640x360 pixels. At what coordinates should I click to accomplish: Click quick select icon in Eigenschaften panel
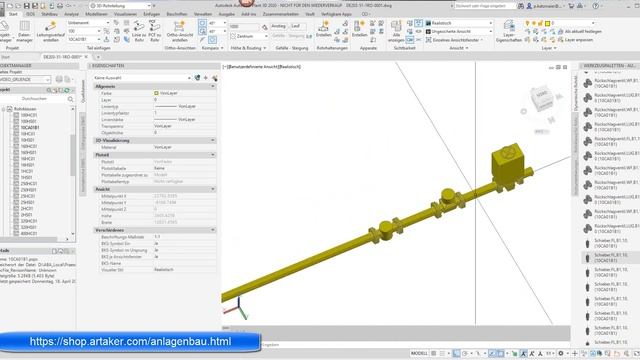coord(214,78)
